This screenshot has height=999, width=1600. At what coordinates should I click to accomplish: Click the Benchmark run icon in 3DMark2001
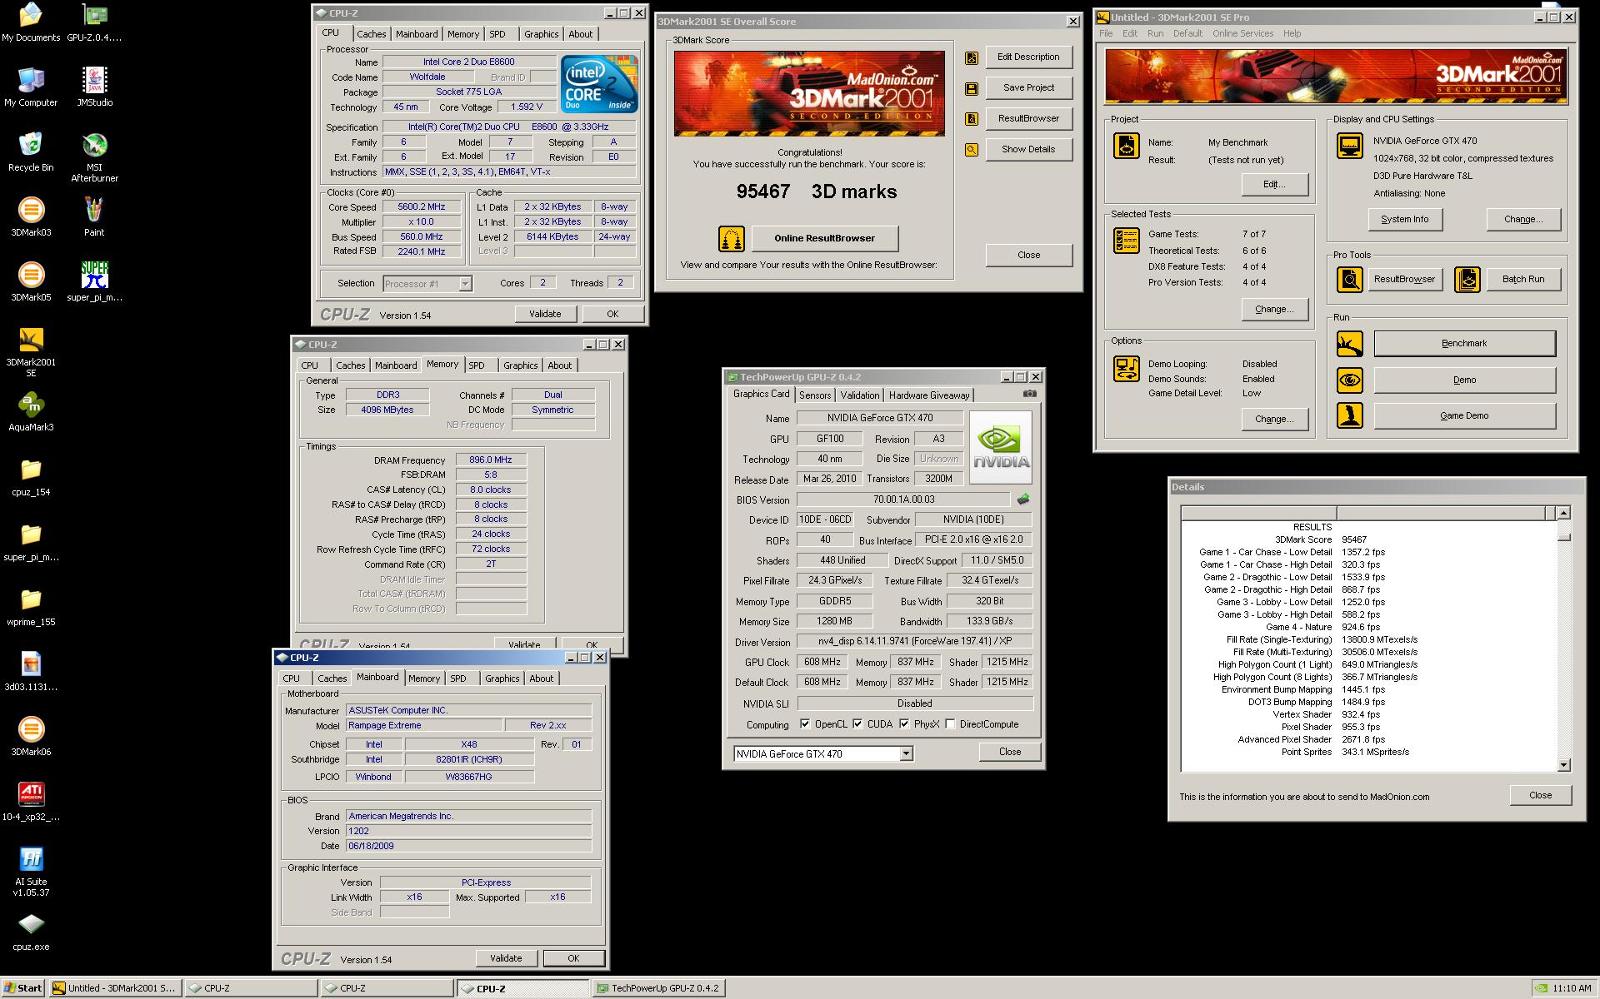pos(1350,344)
